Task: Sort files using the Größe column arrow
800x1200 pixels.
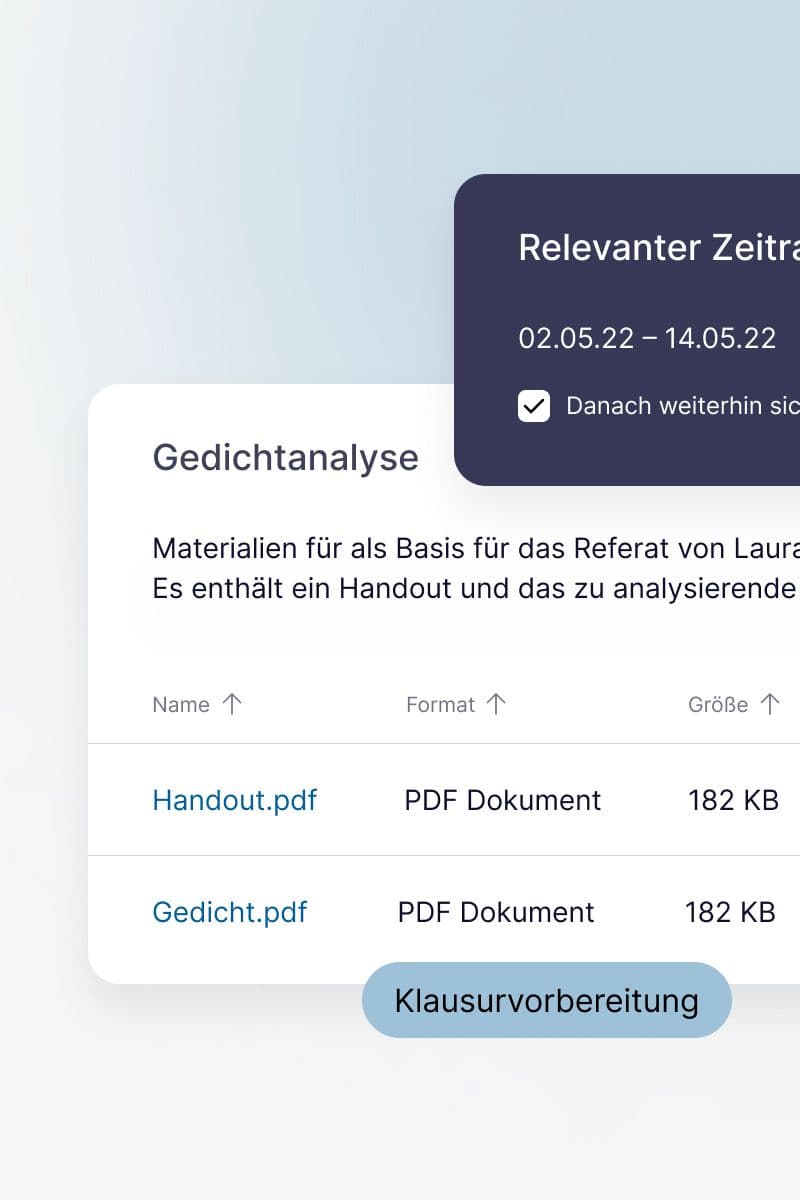Action: point(768,704)
